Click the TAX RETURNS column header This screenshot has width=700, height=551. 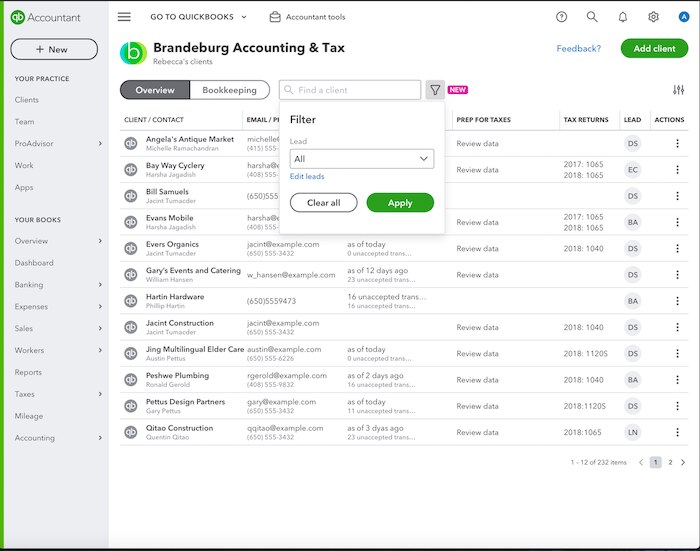click(x=586, y=120)
